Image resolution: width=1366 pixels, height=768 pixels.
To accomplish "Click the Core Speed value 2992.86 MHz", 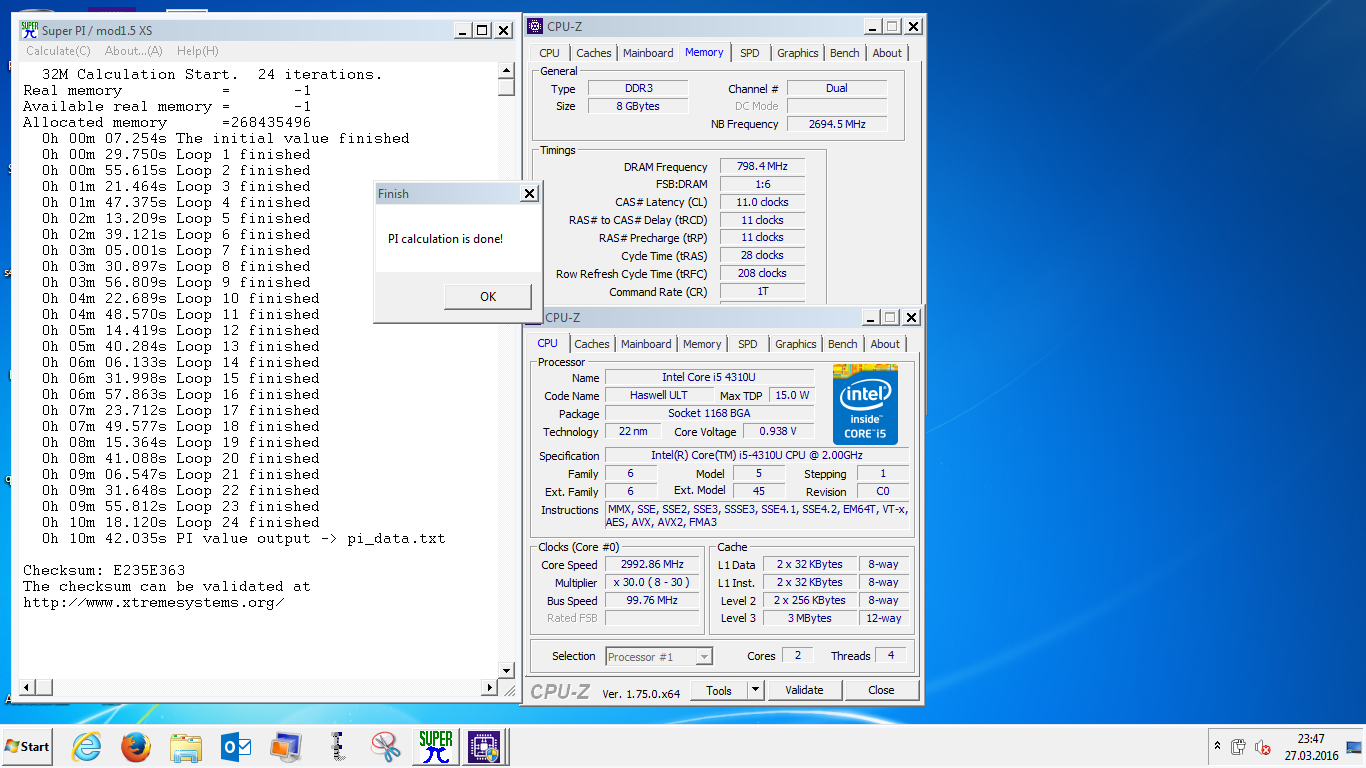I will point(651,564).
